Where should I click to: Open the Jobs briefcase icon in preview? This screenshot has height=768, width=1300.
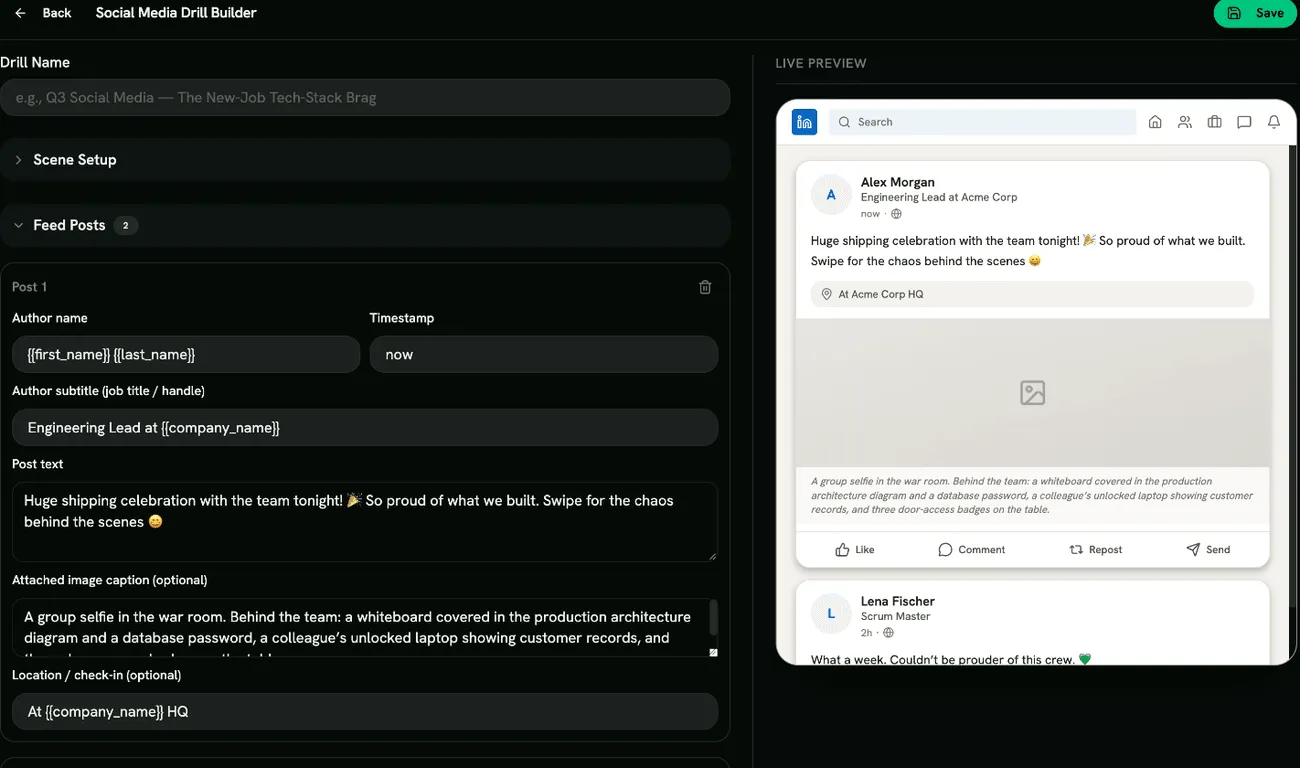point(1214,122)
